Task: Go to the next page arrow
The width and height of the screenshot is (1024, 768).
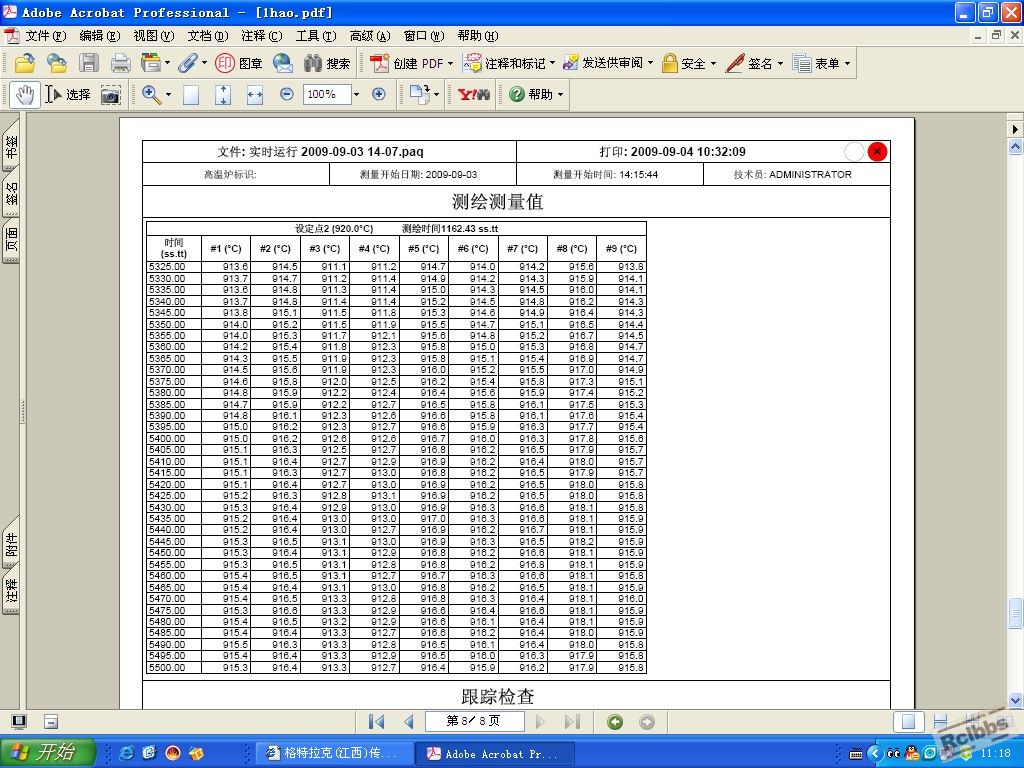Action: pos(540,722)
